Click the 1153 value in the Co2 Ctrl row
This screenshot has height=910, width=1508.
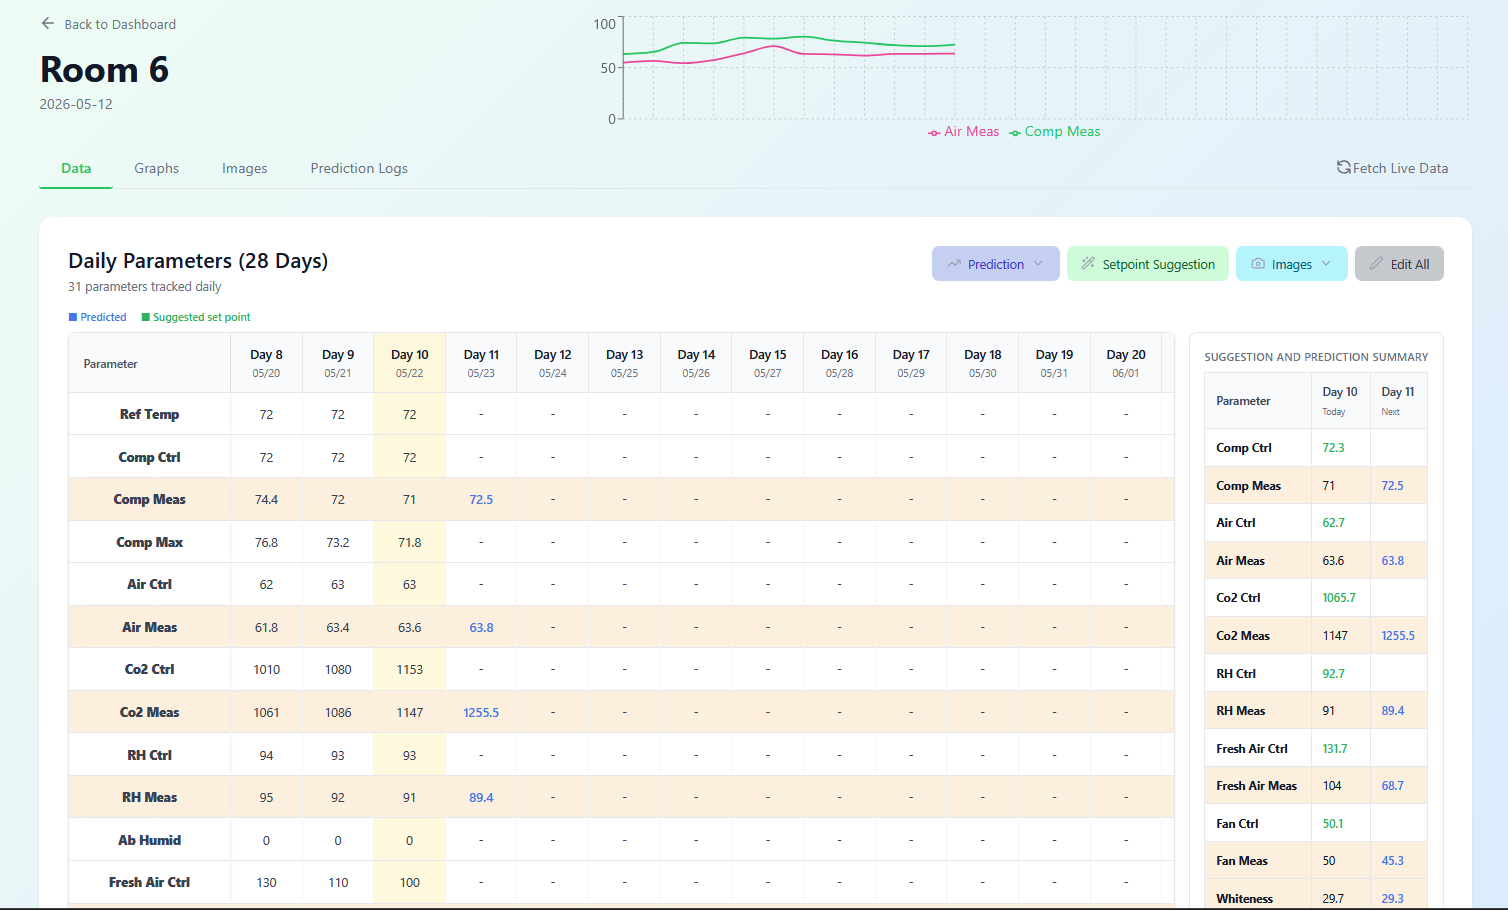409,669
